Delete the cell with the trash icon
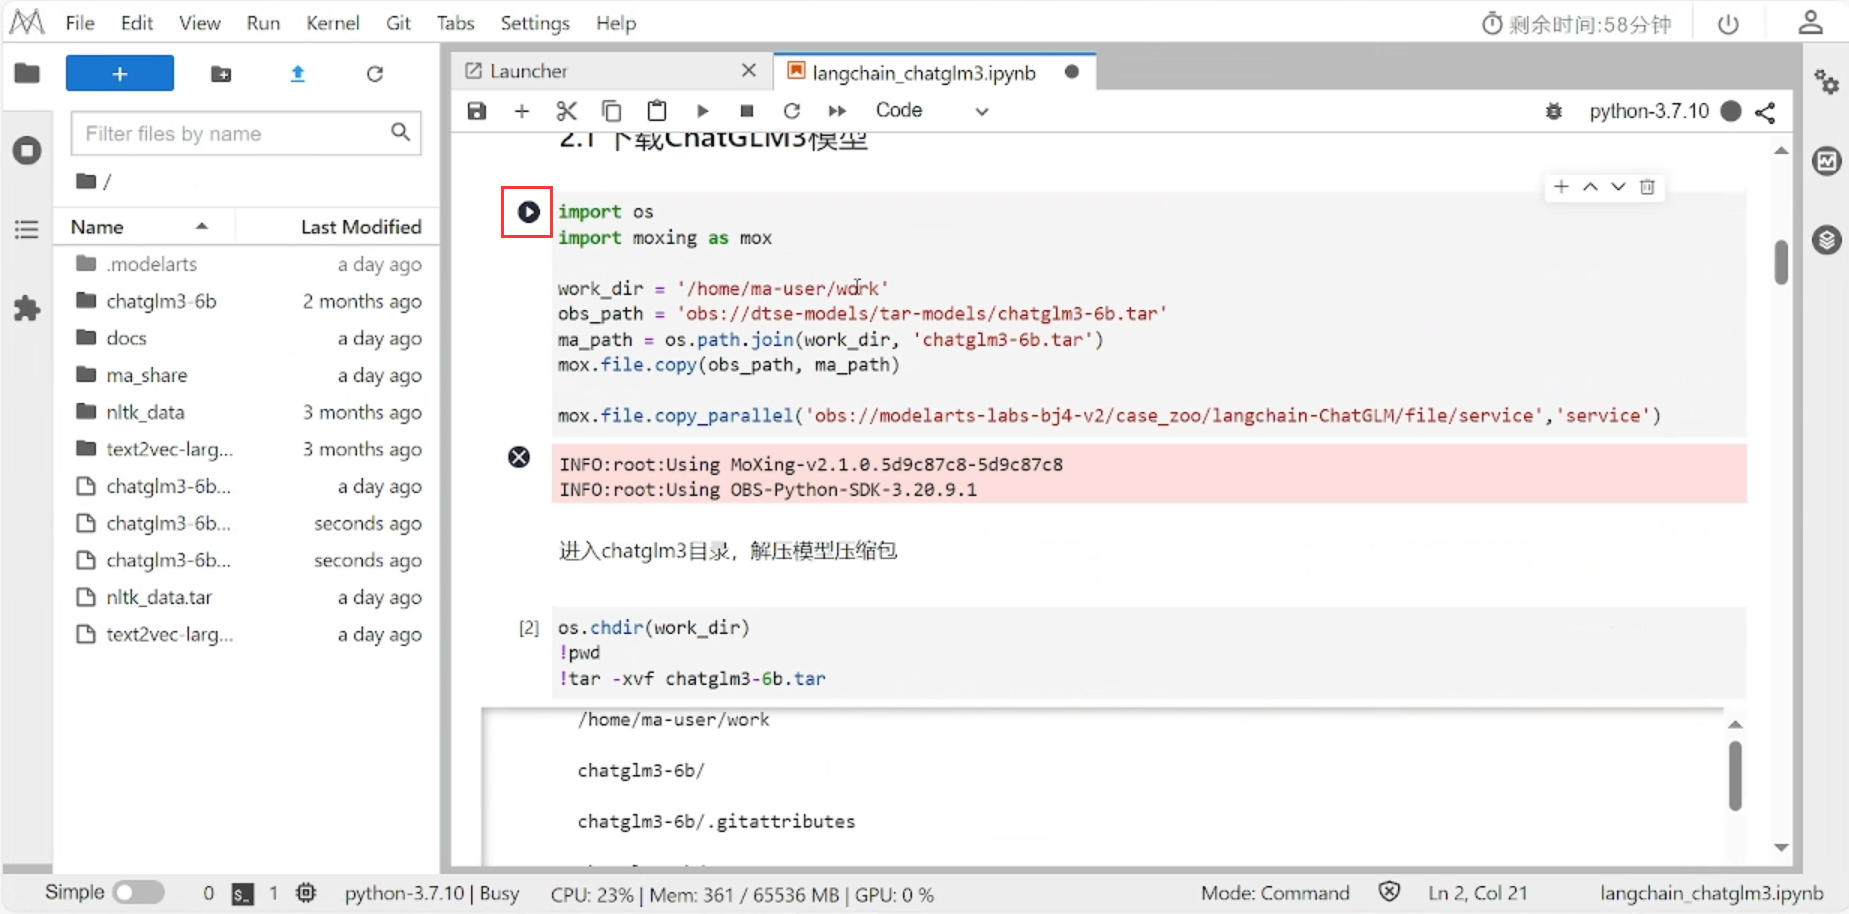Screen dimensions: 1849x914 [x=1647, y=187]
